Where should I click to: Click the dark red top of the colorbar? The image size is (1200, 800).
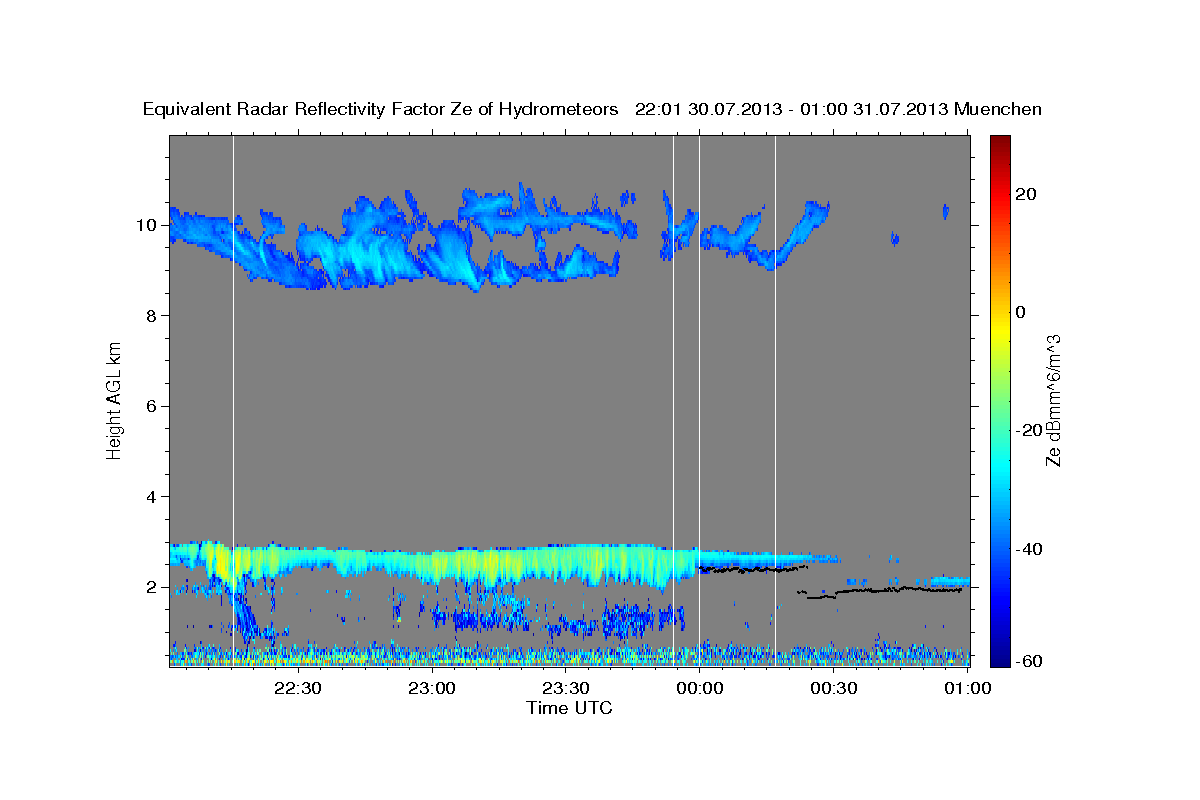click(999, 142)
